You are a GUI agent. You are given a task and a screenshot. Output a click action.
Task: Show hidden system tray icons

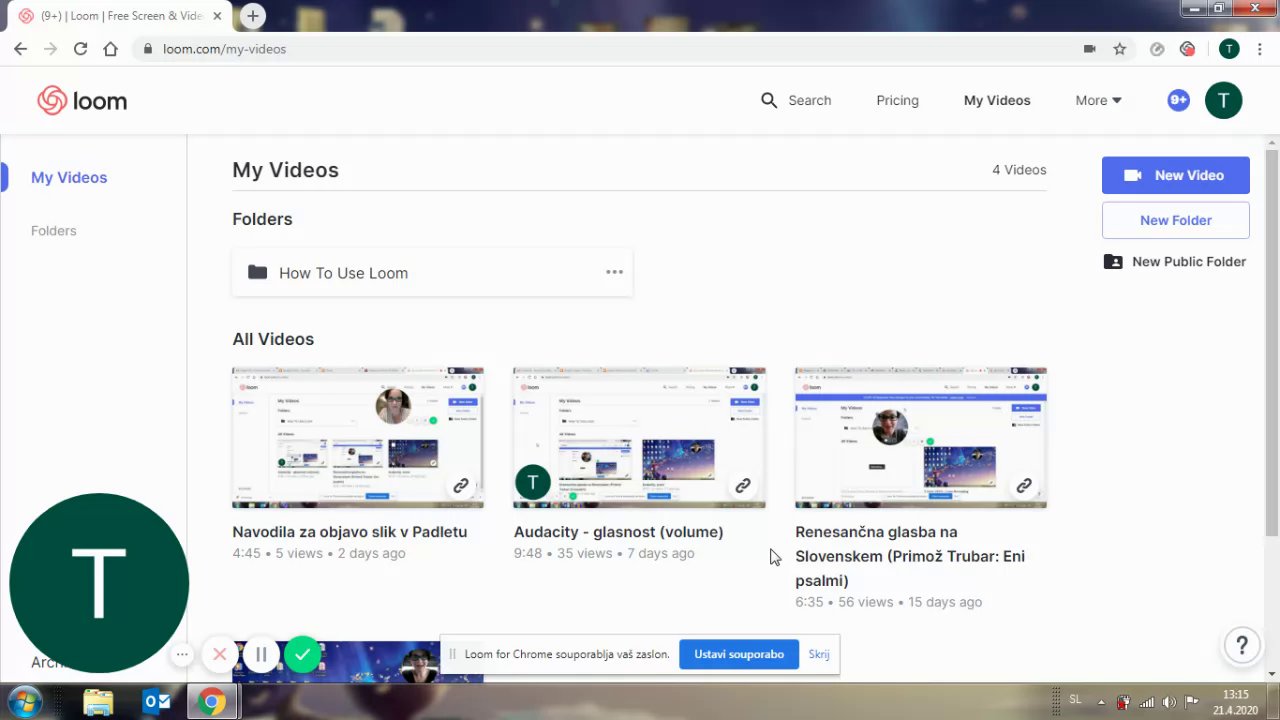pyautogui.click(x=1101, y=702)
